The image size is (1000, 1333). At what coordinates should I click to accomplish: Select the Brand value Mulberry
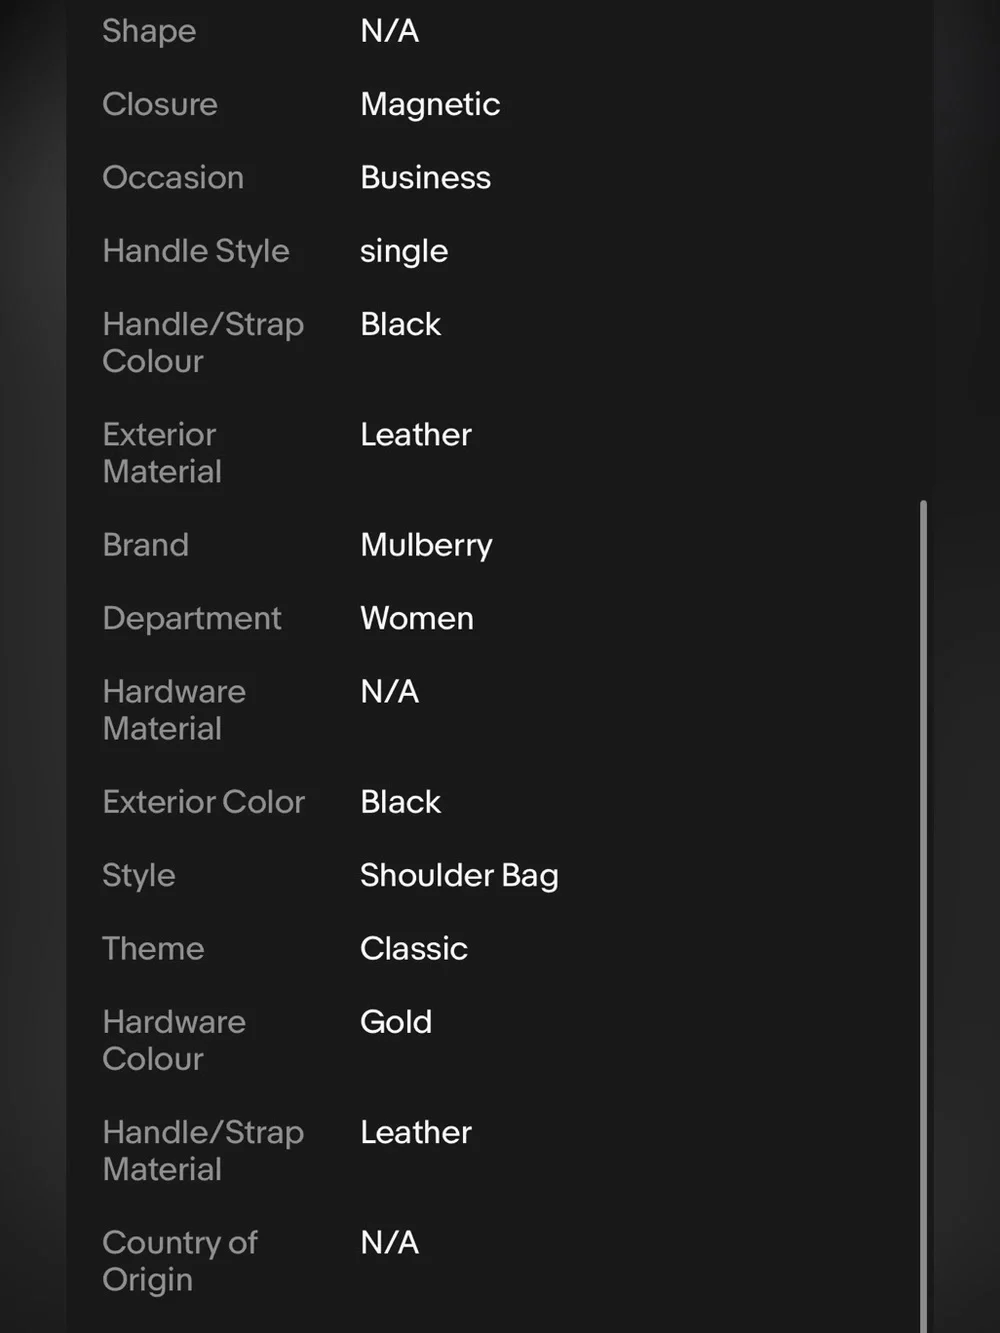[x=426, y=545]
